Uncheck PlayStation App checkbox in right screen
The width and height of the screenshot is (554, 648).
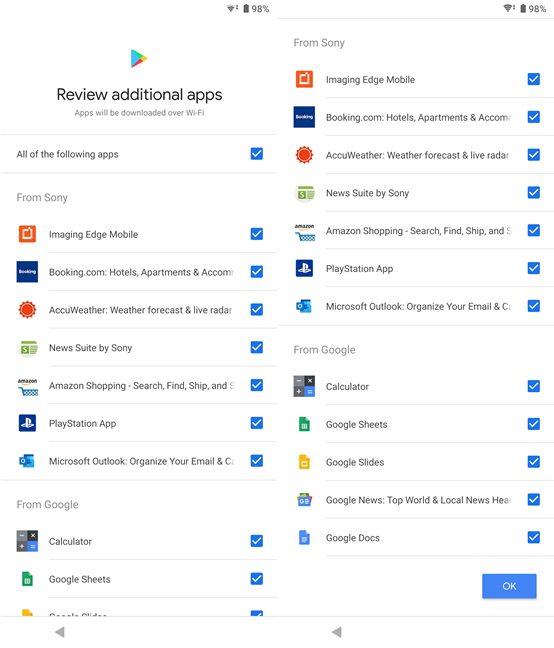click(x=534, y=268)
